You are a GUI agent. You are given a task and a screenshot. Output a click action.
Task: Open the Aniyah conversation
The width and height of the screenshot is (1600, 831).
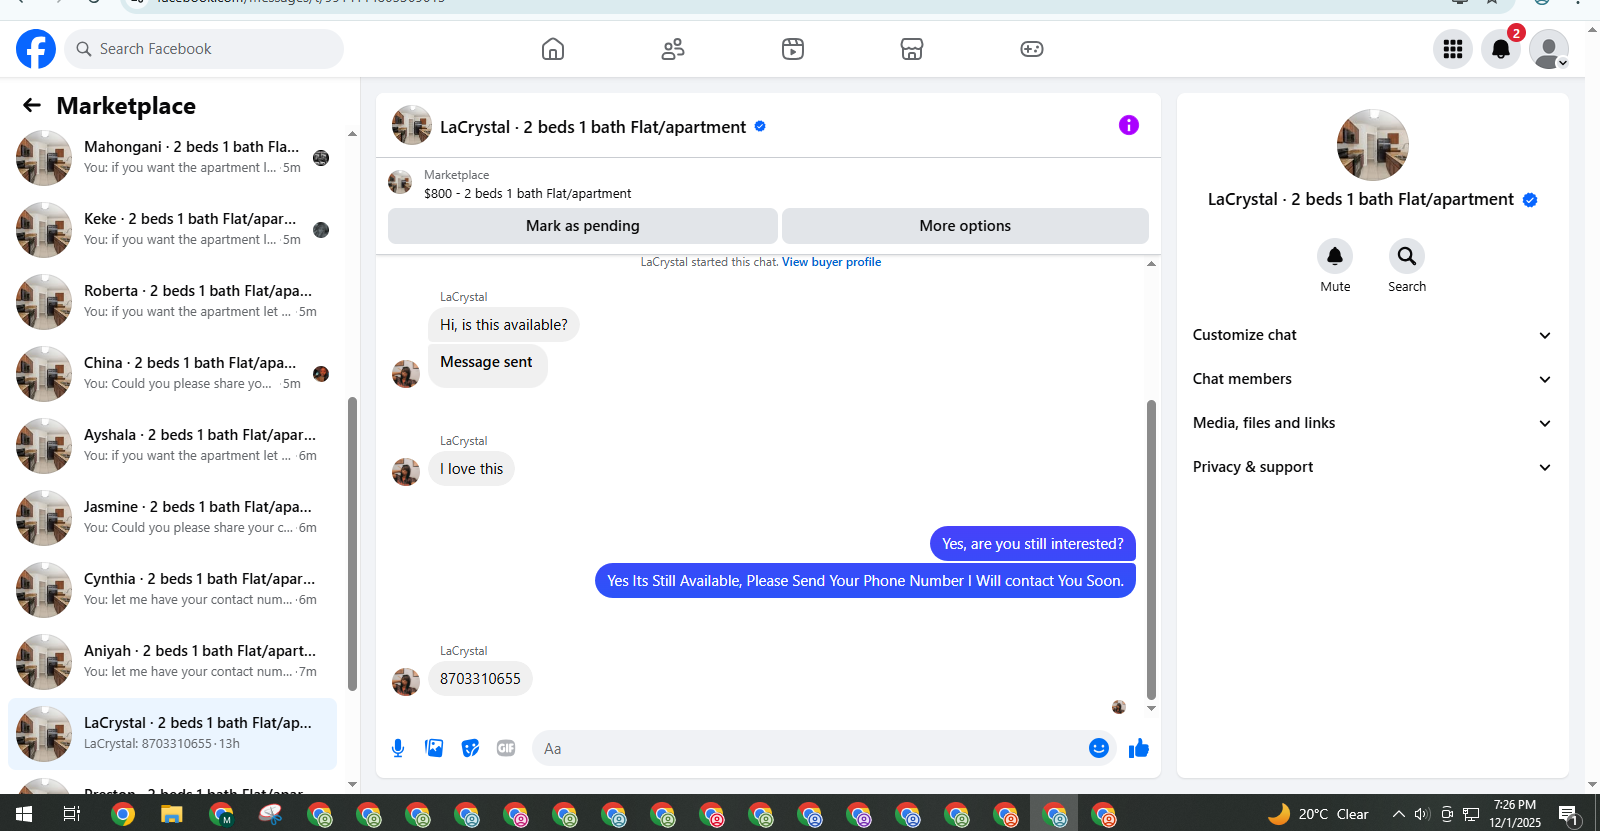[172, 662]
